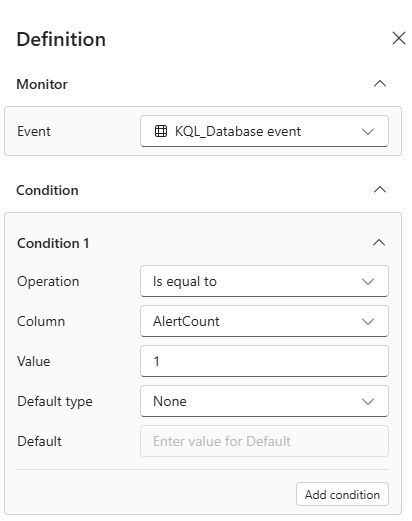Open the Default type dropdown showing None
Image resolution: width=412 pixels, height=521 pixels.
click(x=264, y=401)
